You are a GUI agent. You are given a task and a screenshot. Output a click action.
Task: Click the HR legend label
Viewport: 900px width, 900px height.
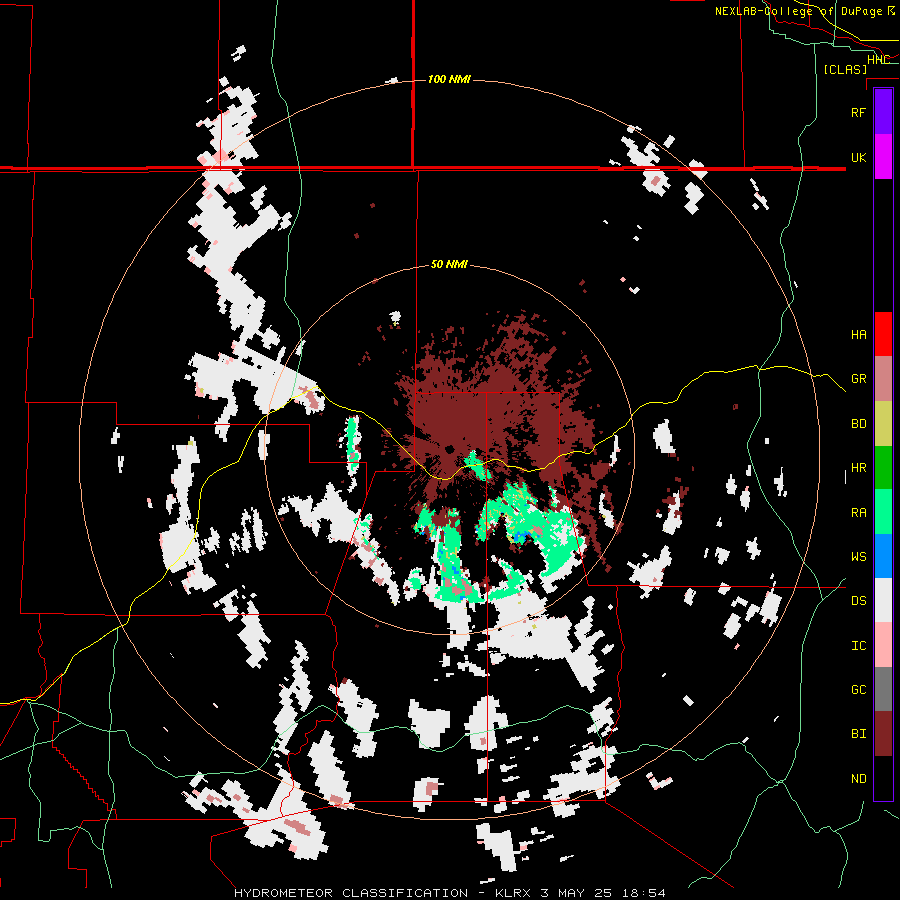[858, 468]
